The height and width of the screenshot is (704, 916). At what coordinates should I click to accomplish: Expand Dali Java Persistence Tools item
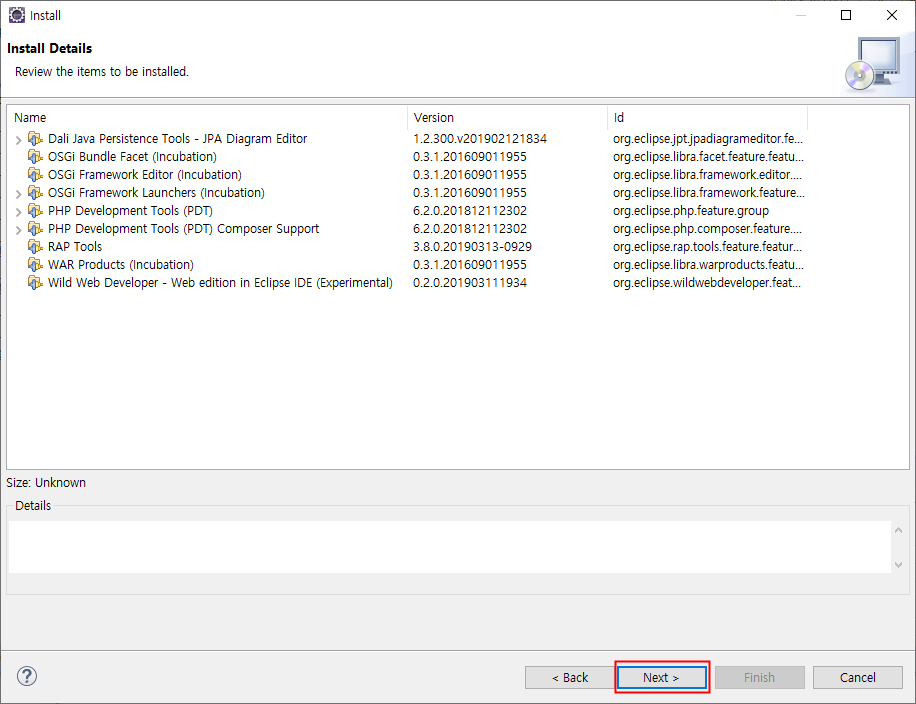tap(18, 140)
